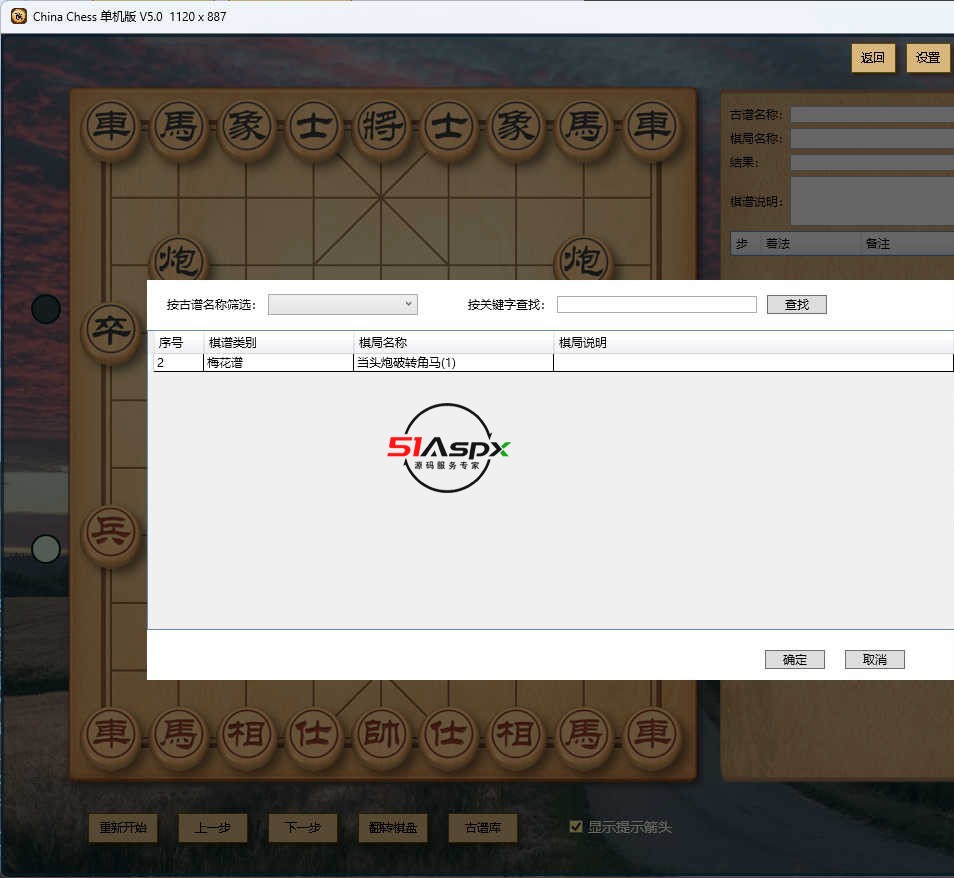
Task: Open 设置 settings button
Action: coord(928,58)
